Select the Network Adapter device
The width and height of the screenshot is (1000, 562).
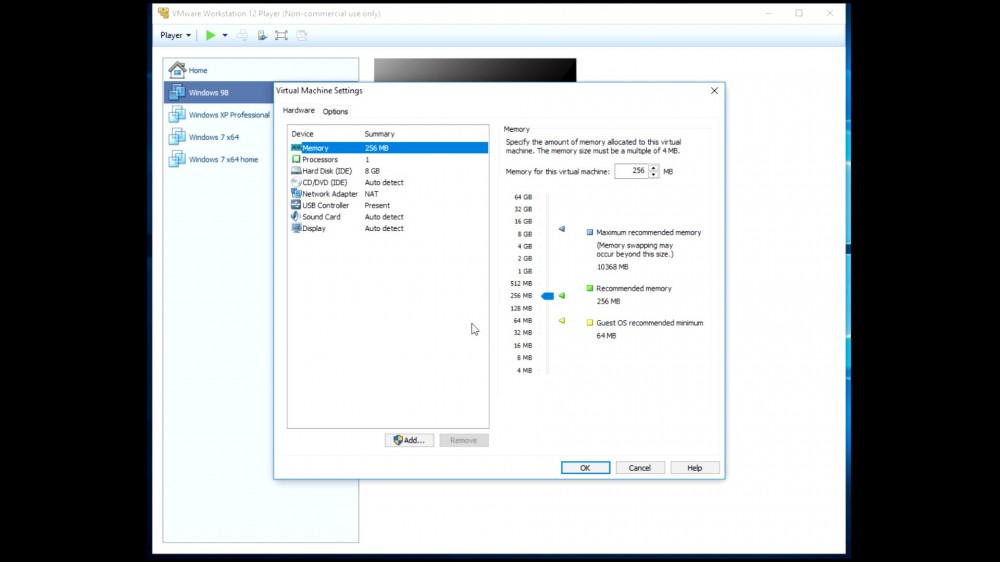(x=329, y=194)
